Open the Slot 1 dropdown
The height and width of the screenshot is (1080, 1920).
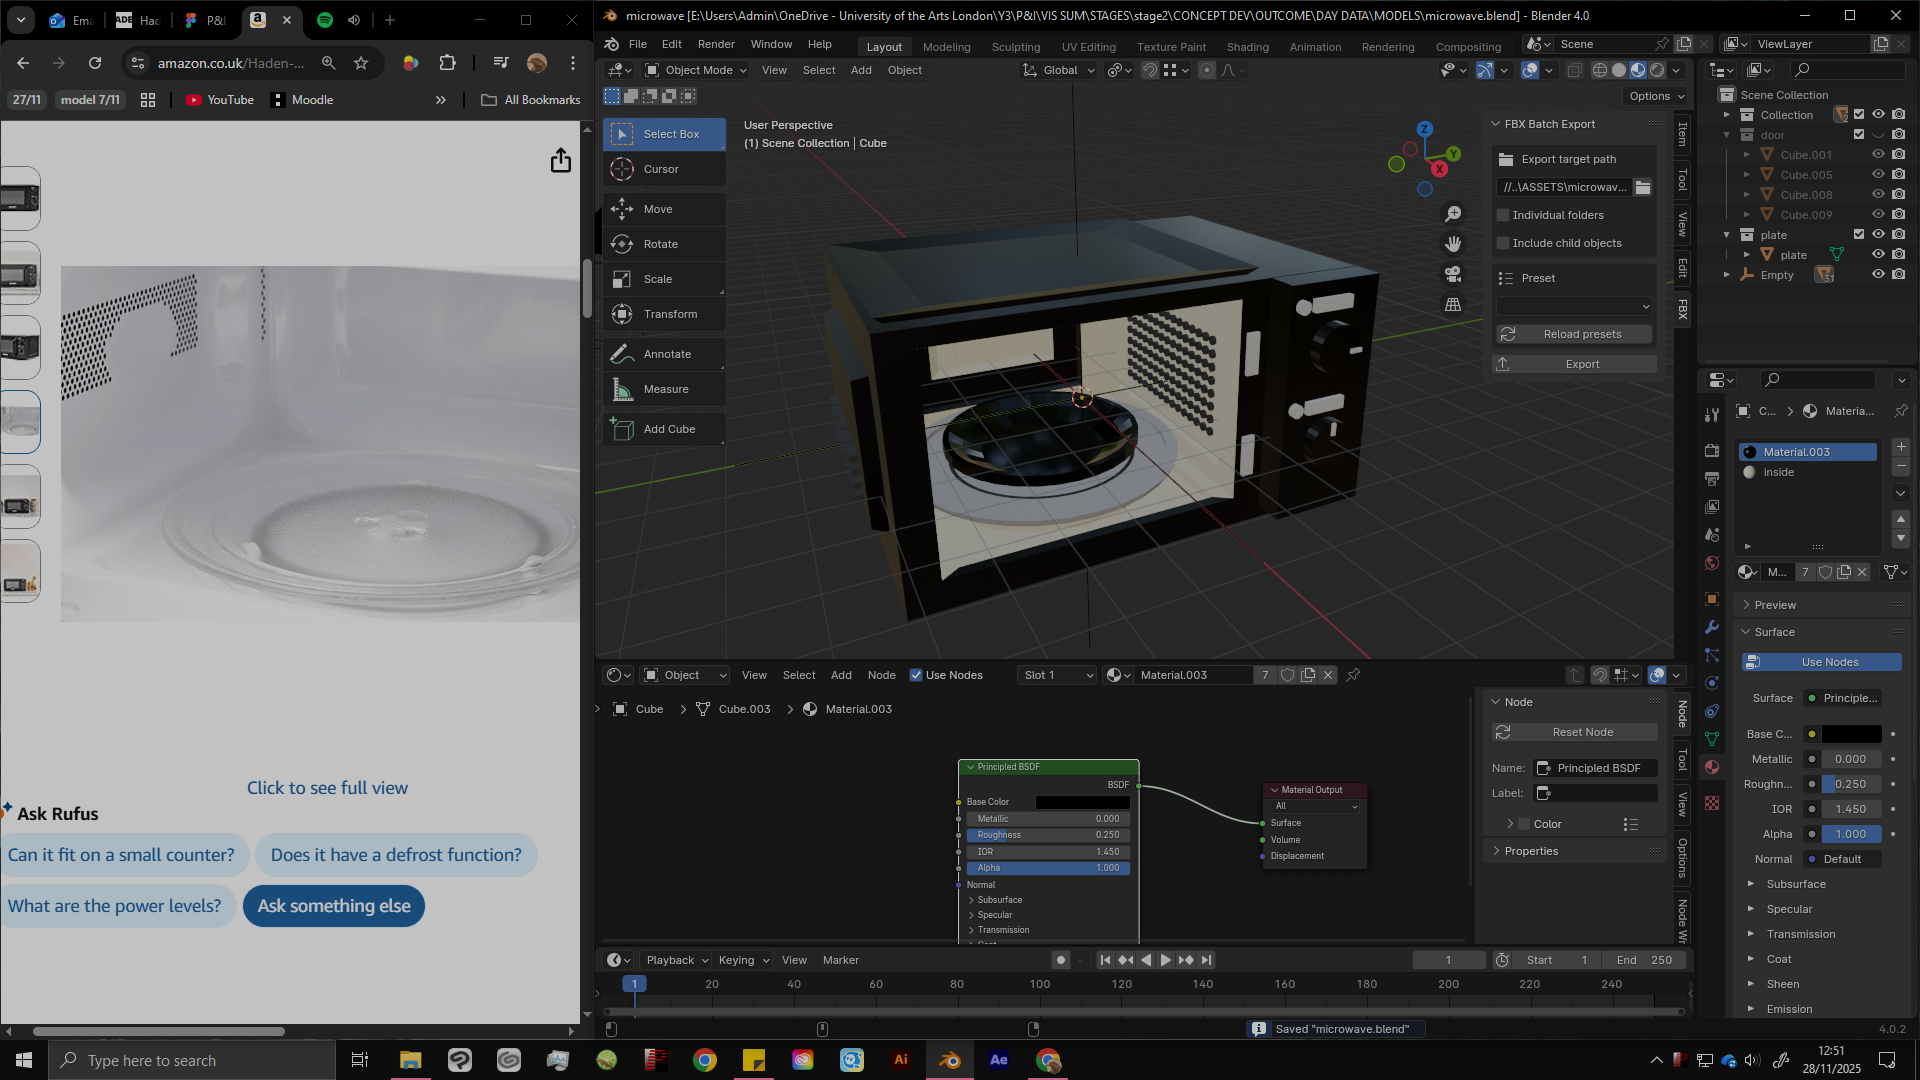[x=1057, y=675]
